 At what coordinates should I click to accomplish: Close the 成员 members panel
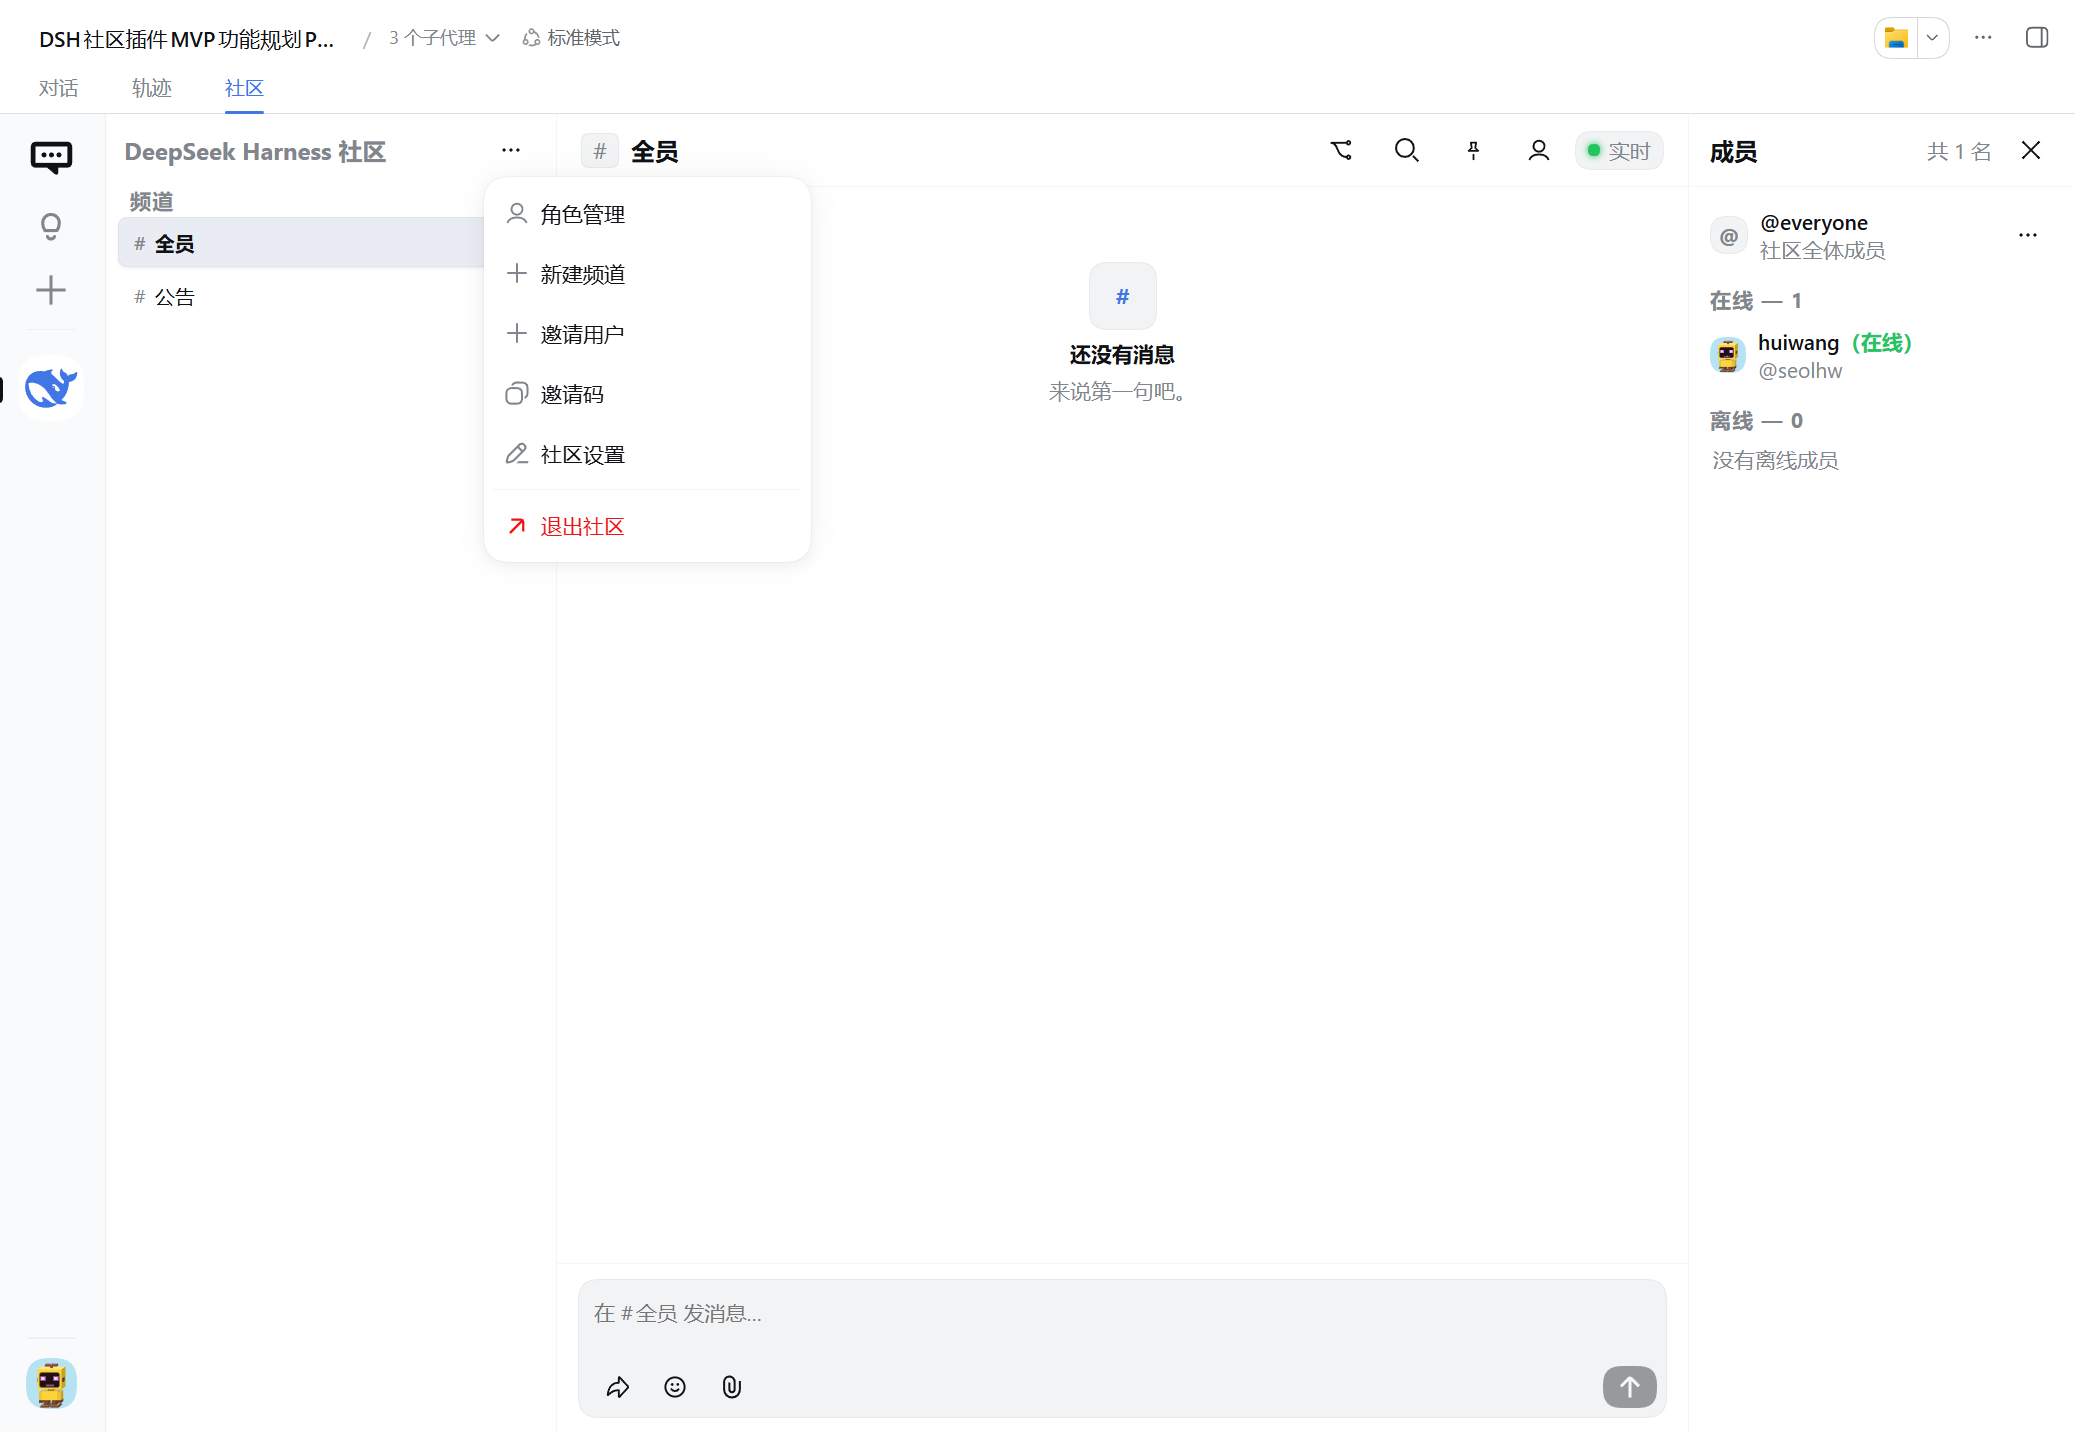2031,150
